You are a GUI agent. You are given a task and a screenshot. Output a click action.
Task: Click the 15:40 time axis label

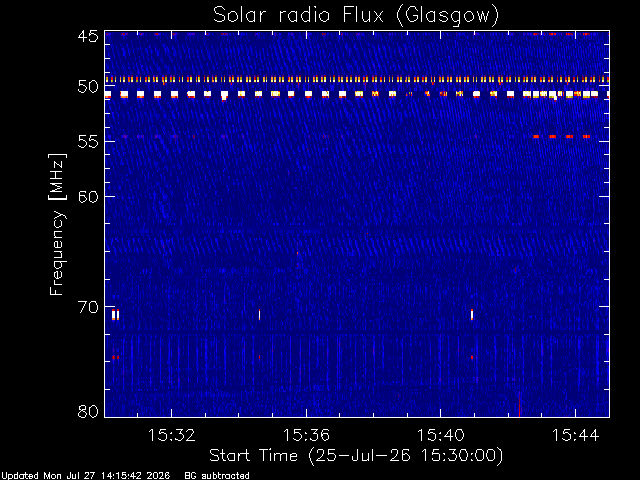[440, 435]
